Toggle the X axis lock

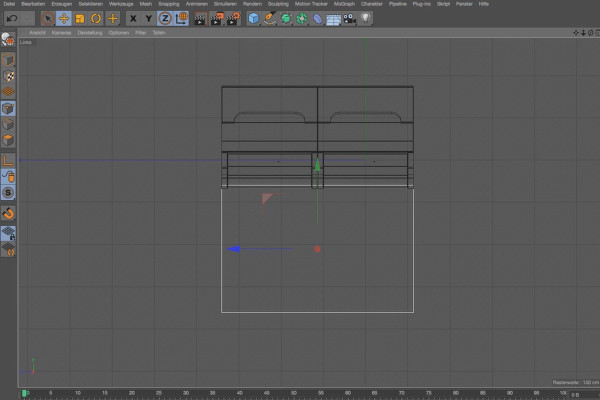[x=133, y=18]
